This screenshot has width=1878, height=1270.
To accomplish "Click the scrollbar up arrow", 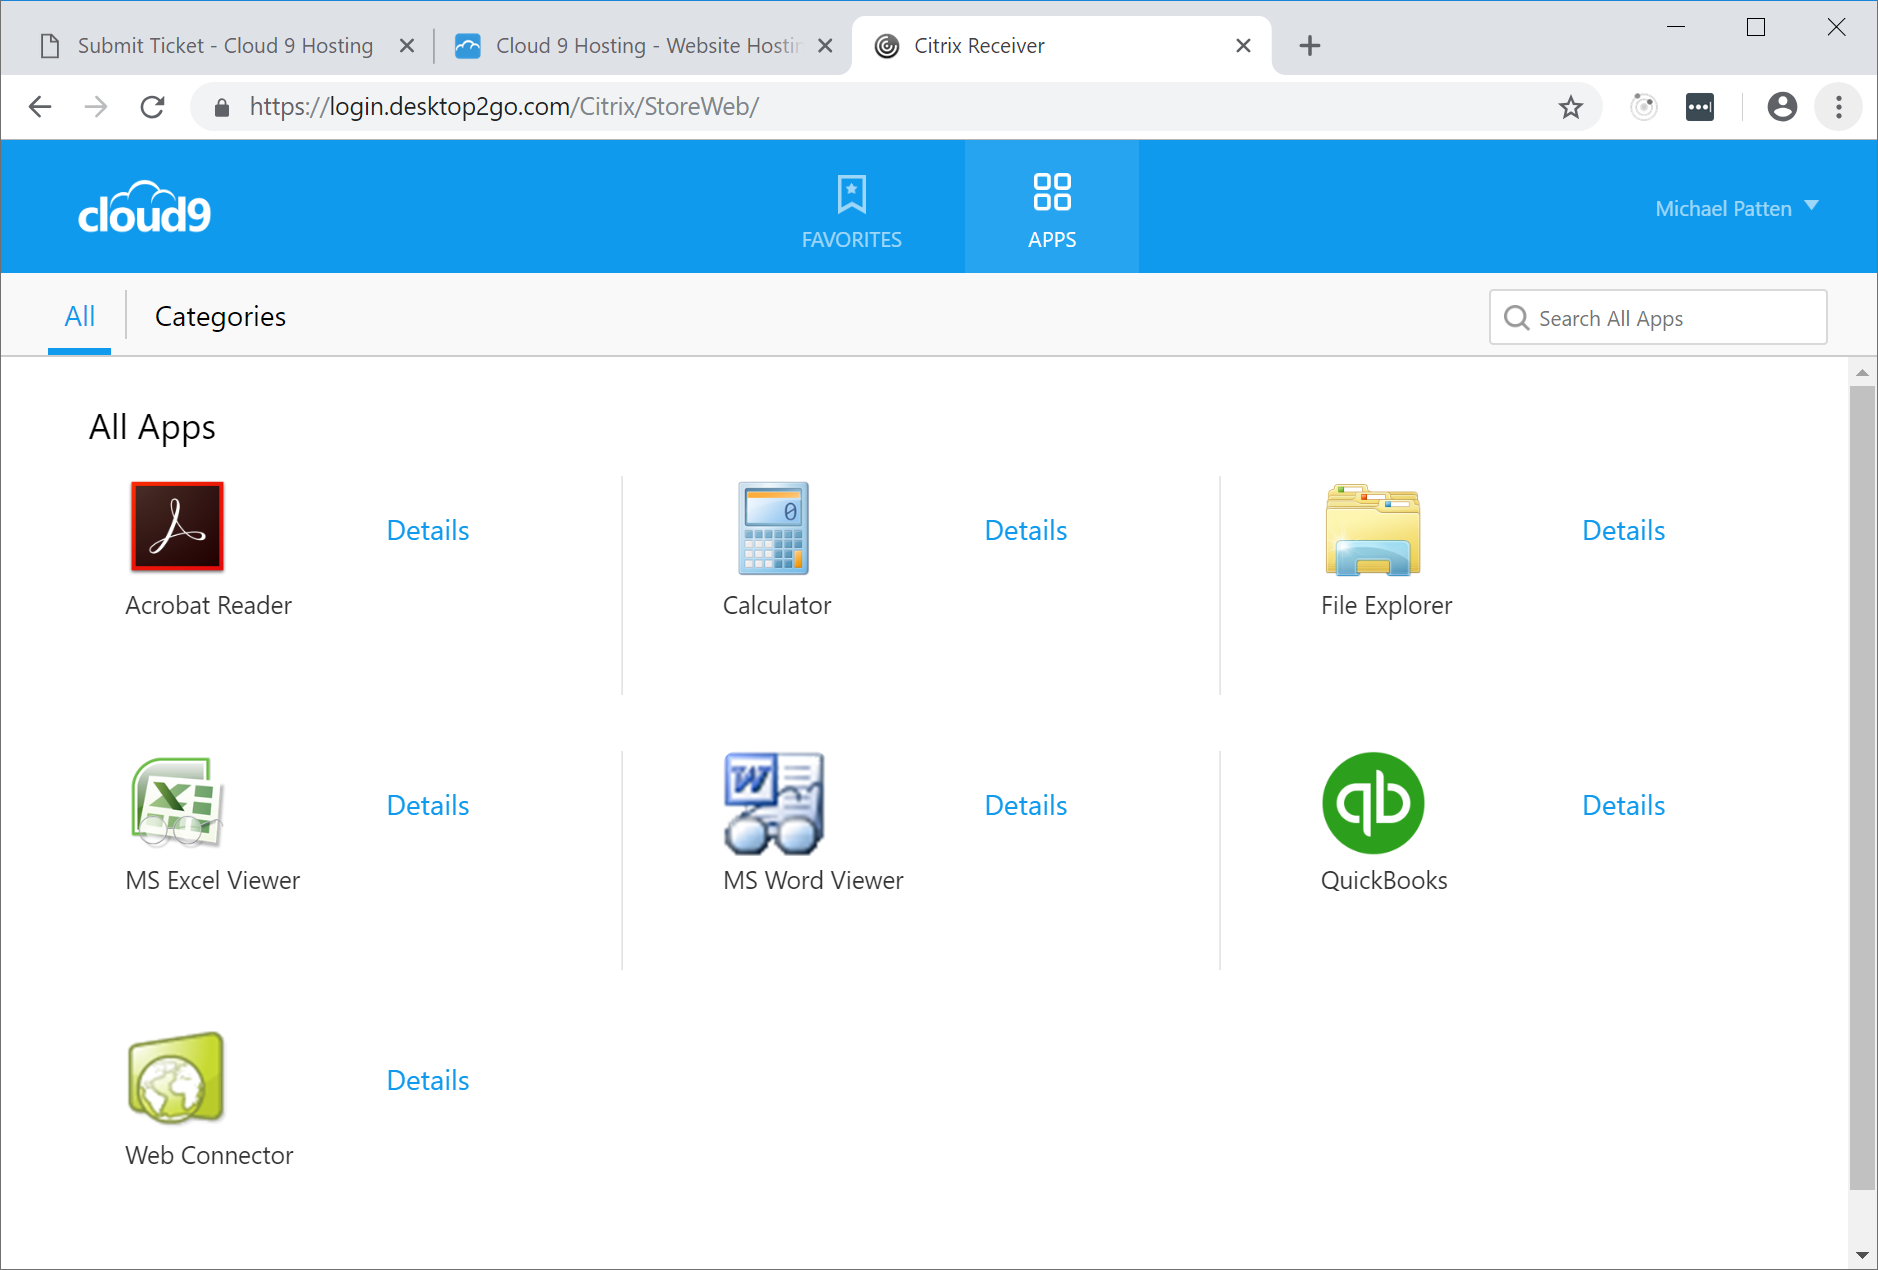I will pos(1862,373).
